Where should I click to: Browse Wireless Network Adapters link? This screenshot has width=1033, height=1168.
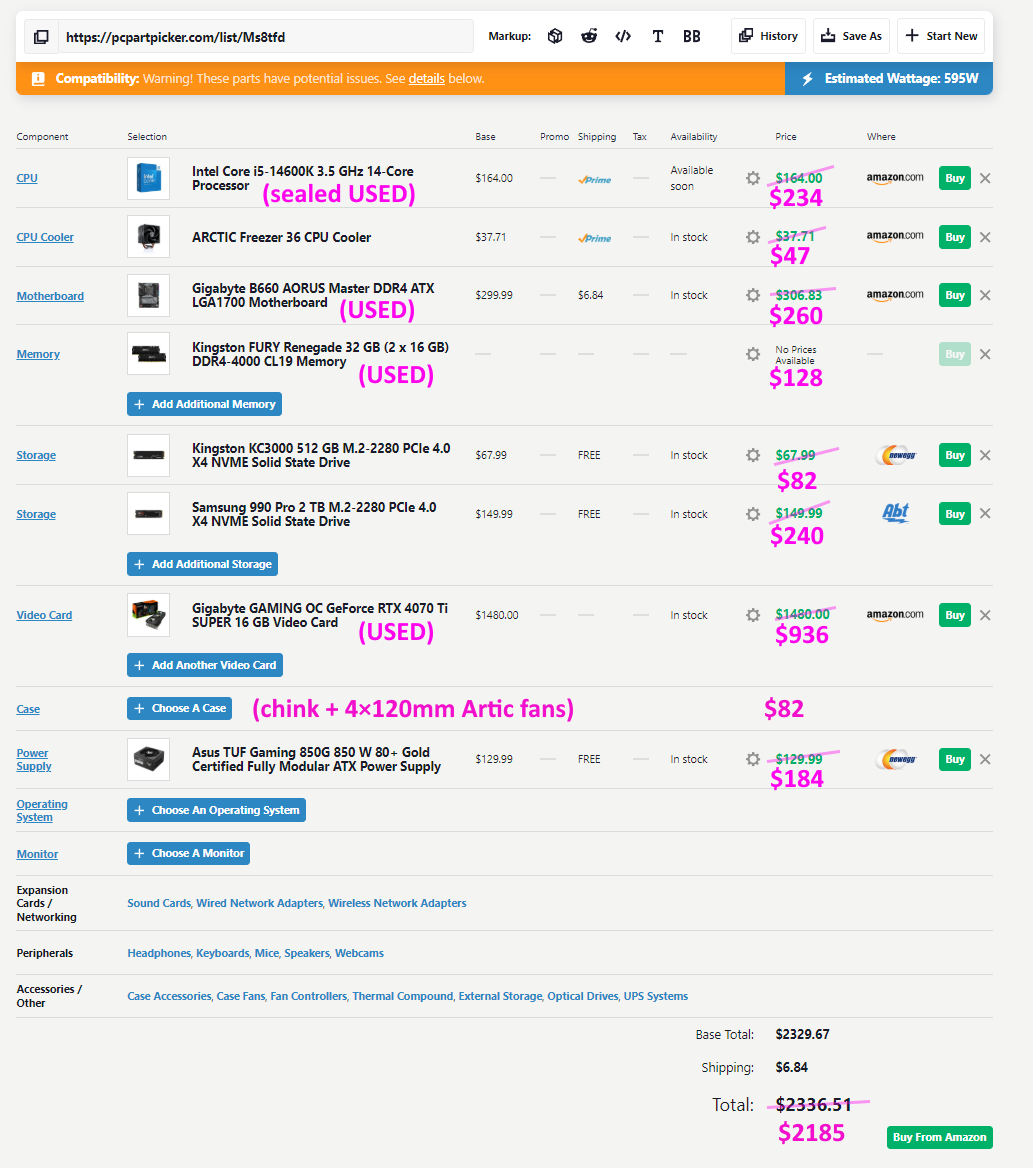398,903
